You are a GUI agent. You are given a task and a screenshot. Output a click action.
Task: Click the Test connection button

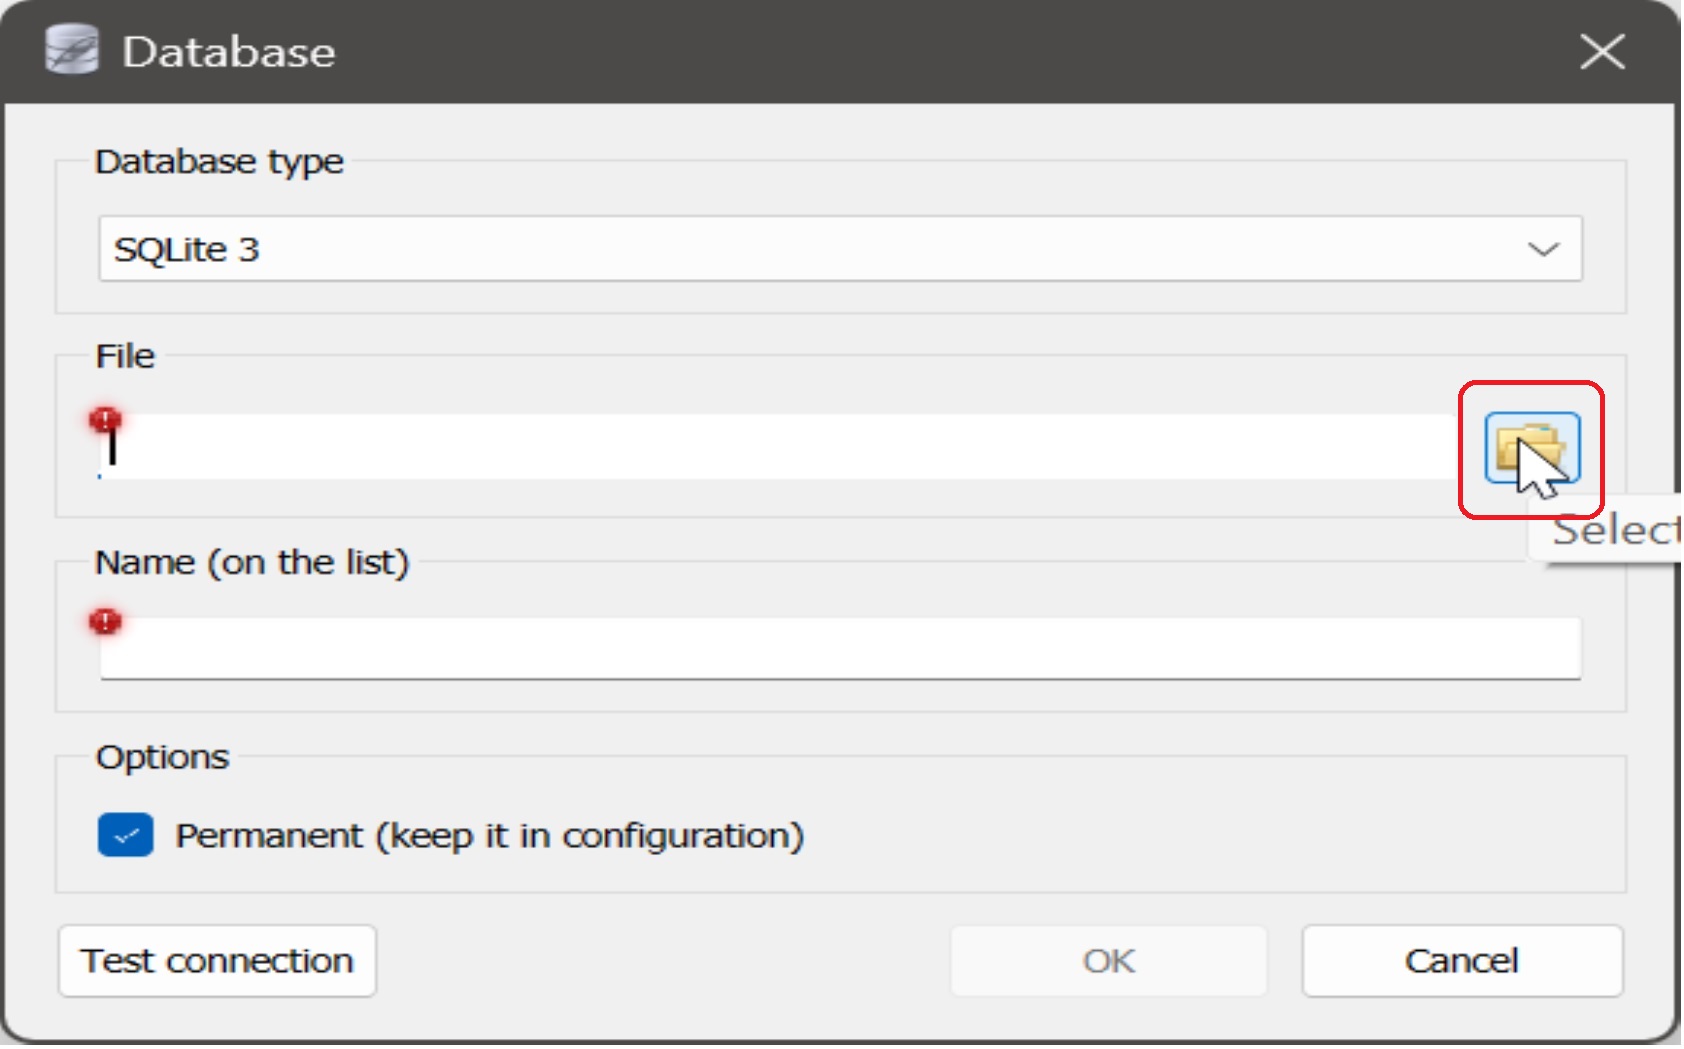[x=218, y=962]
